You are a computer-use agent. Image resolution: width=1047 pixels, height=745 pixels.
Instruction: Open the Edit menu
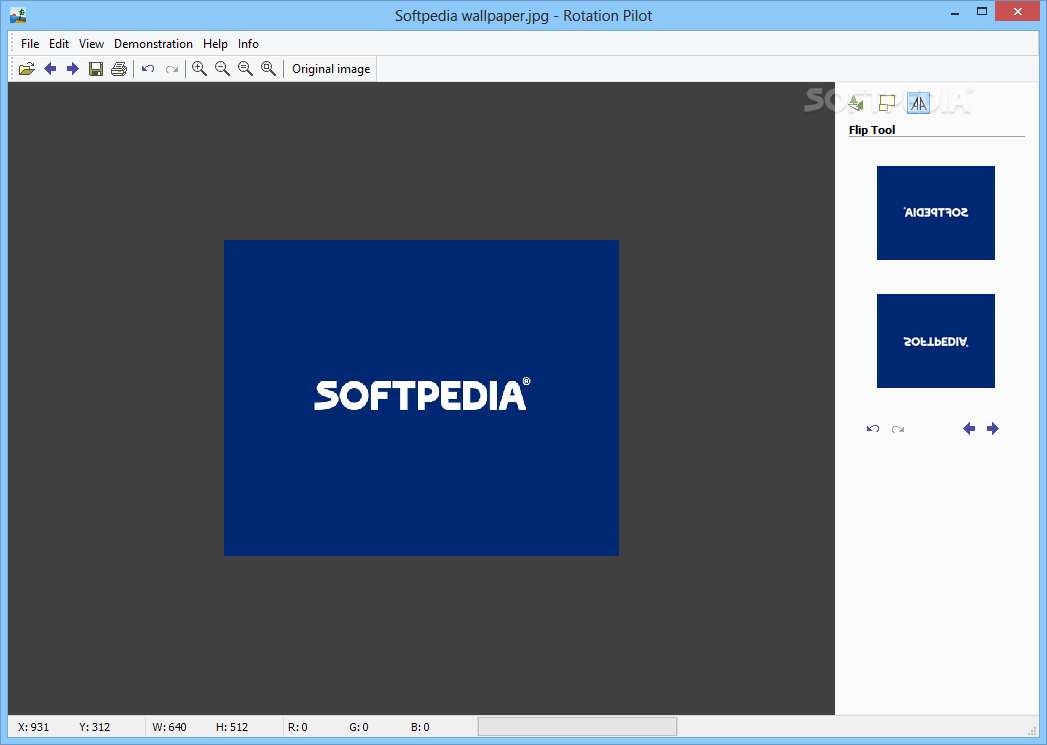click(59, 44)
